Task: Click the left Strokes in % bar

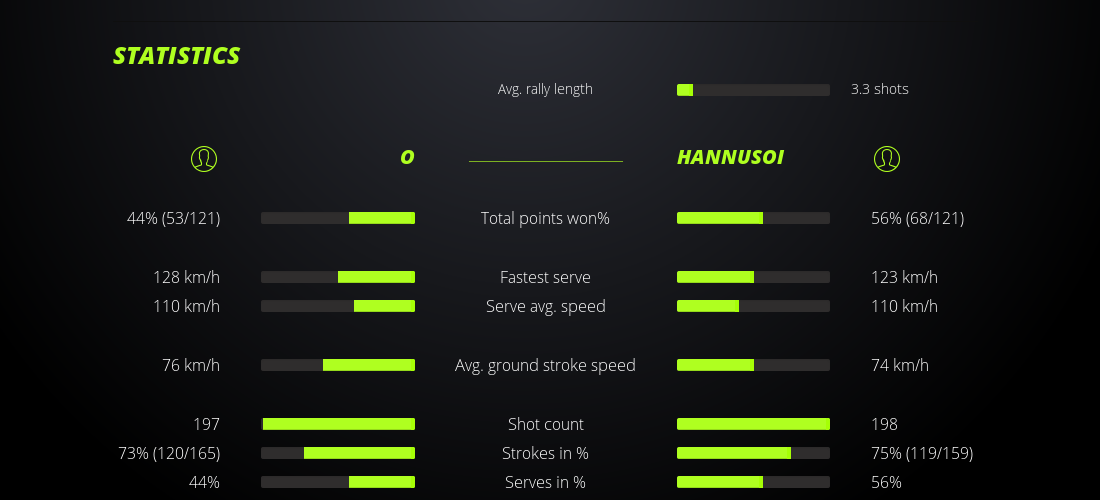Action: tap(338, 453)
